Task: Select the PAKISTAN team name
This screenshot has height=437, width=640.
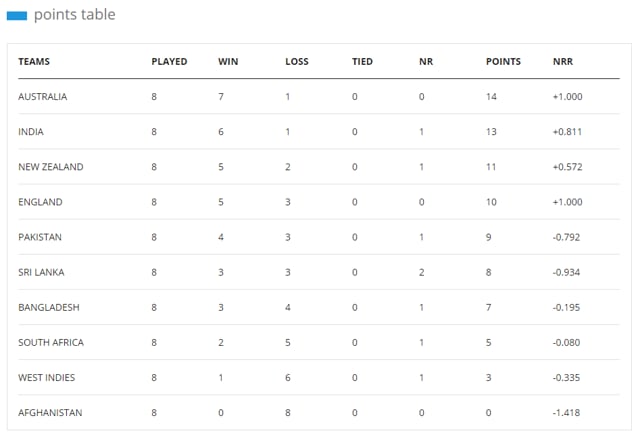Action: pyautogui.click(x=40, y=237)
